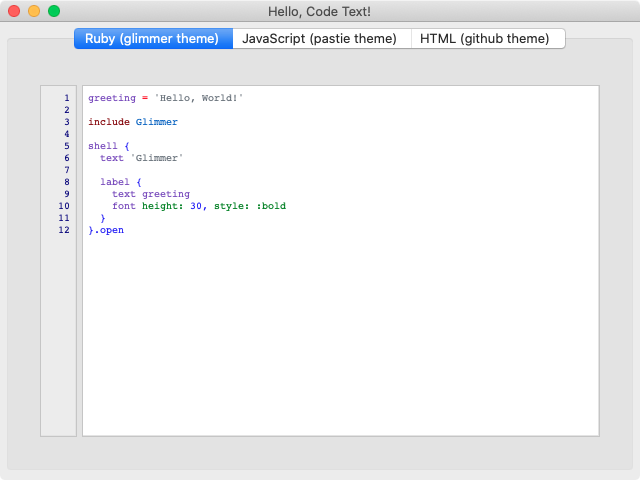Click line number 8 in the gutter
The height and width of the screenshot is (480, 640).
(67, 182)
